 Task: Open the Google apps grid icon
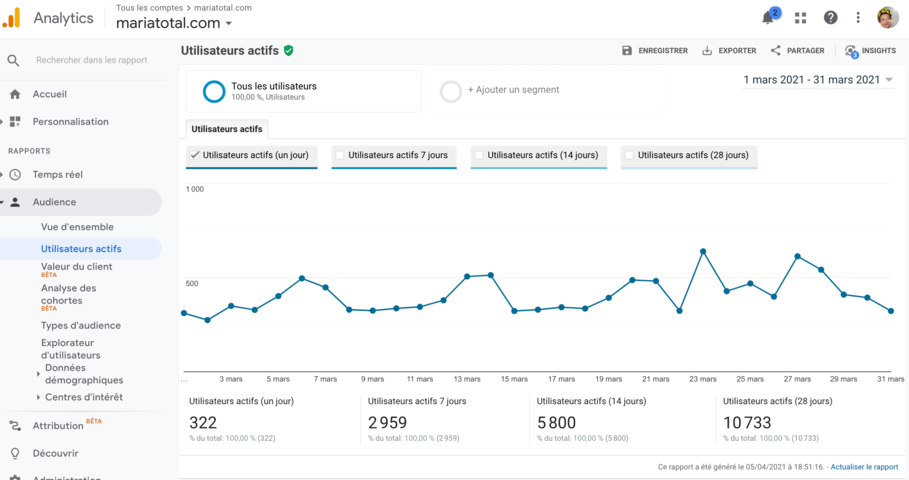[x=800, y=18]
